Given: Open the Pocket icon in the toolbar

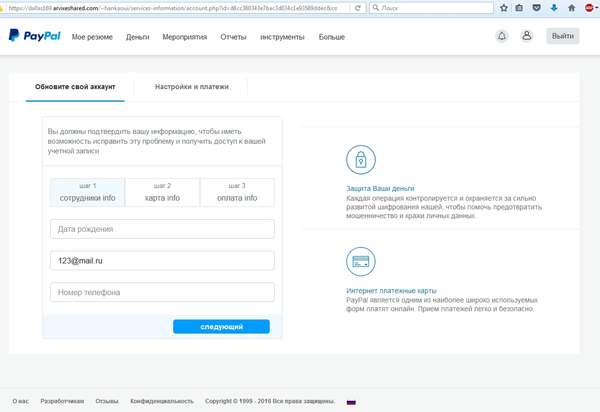Looking at the screenshot, I should point(535,7).
